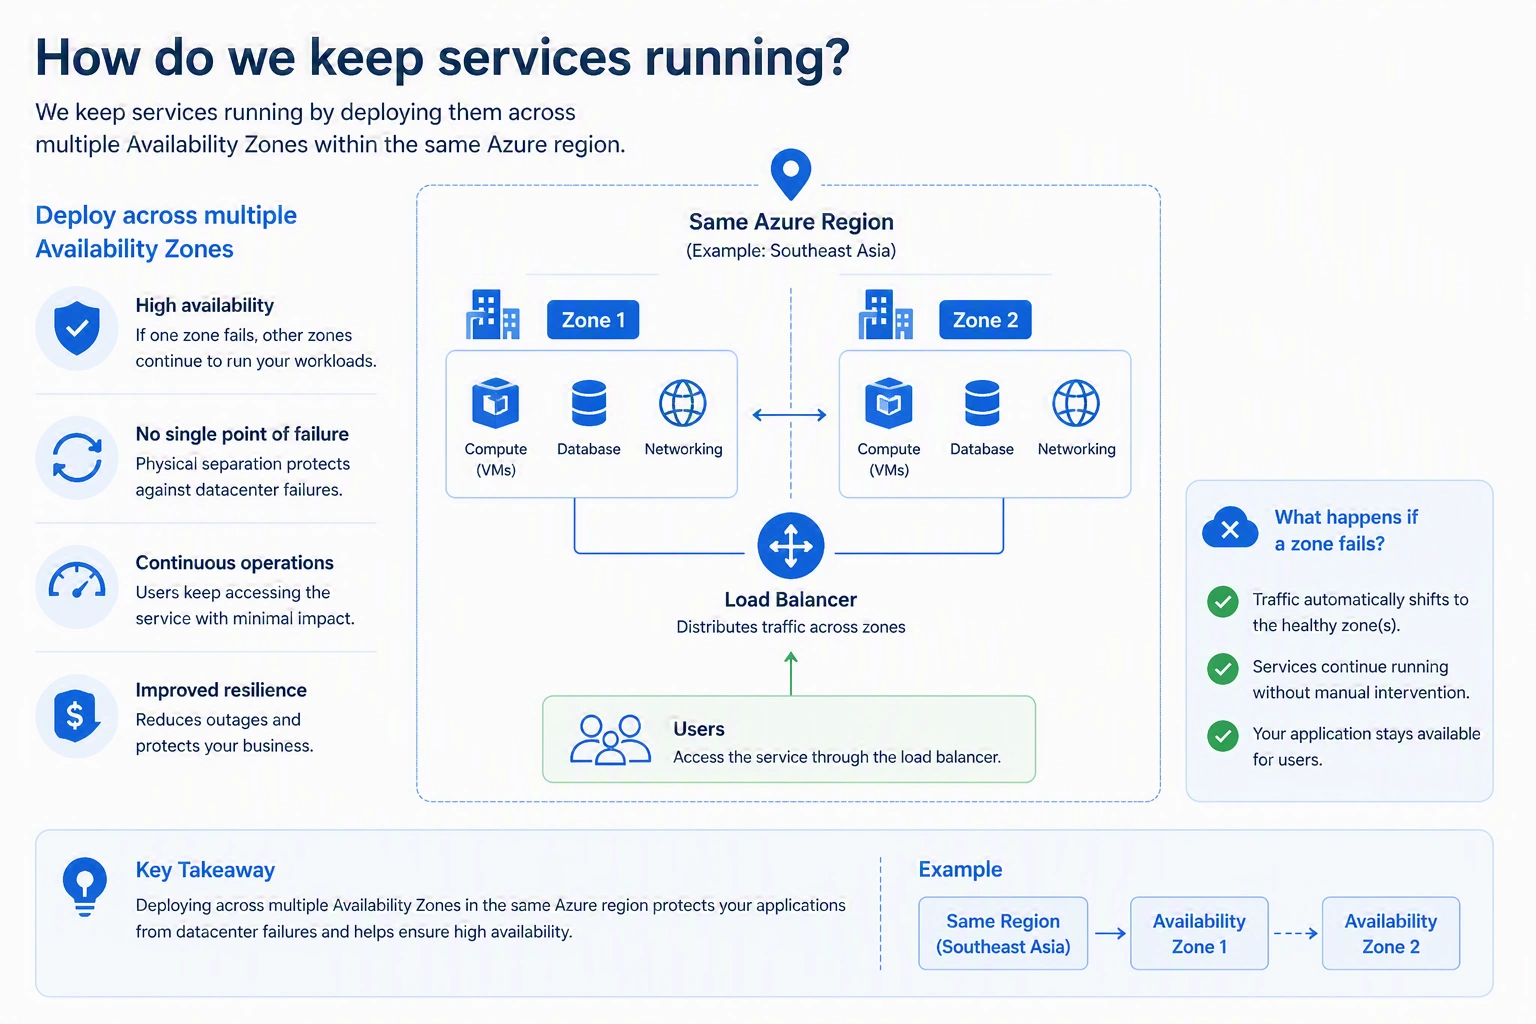
Task: Click the Zone 1 Networking label
Action: pyautogui.click(x=683, y=449)
